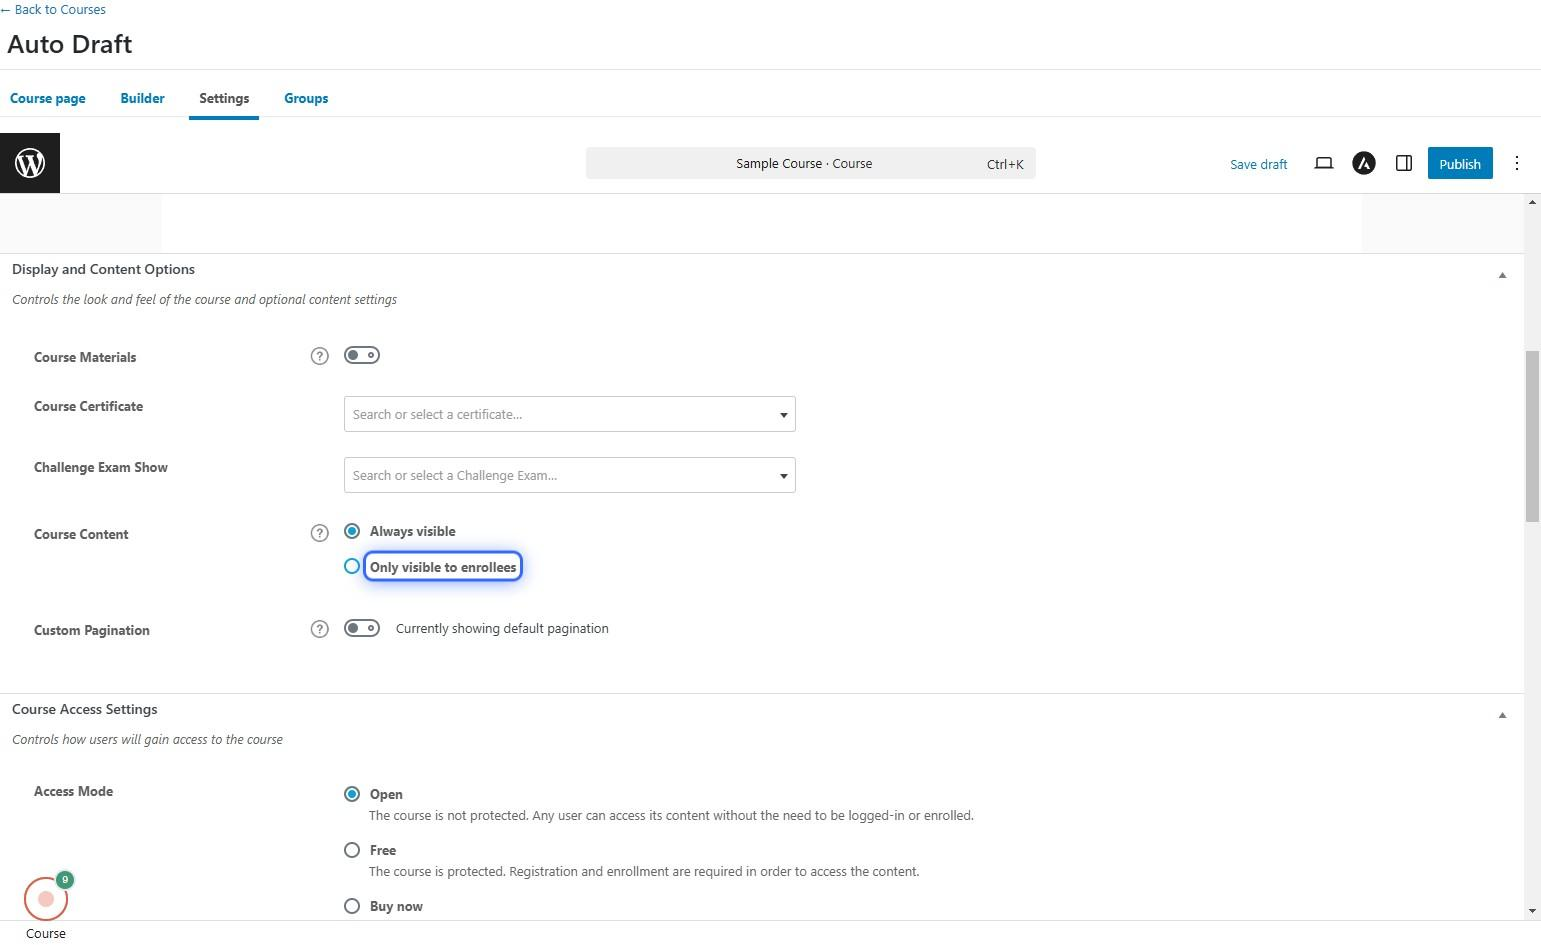Enable the Course Materials toggle

point(361,356)
